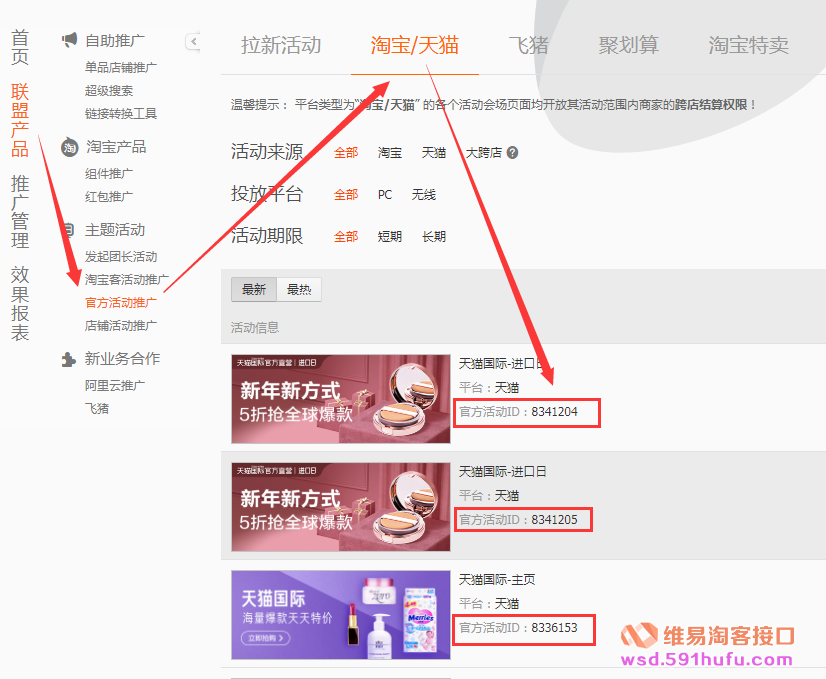Open 发起团长活动 in the sidebar
This screenshot has width=826, height=679.
[121, 257]
